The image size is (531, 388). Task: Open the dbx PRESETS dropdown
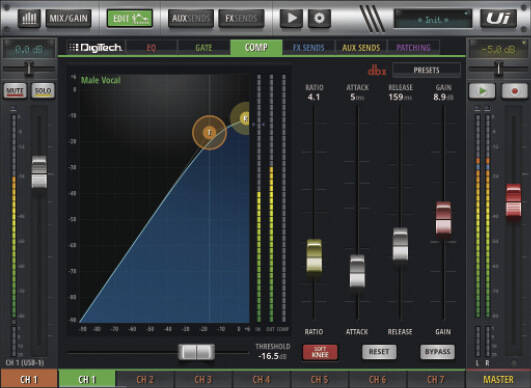tap(426, 70)
